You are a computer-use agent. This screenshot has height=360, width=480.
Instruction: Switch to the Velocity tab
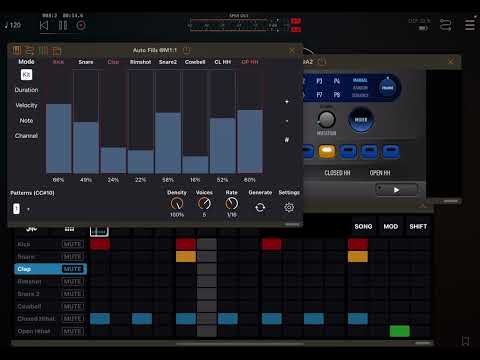point(26,105)
